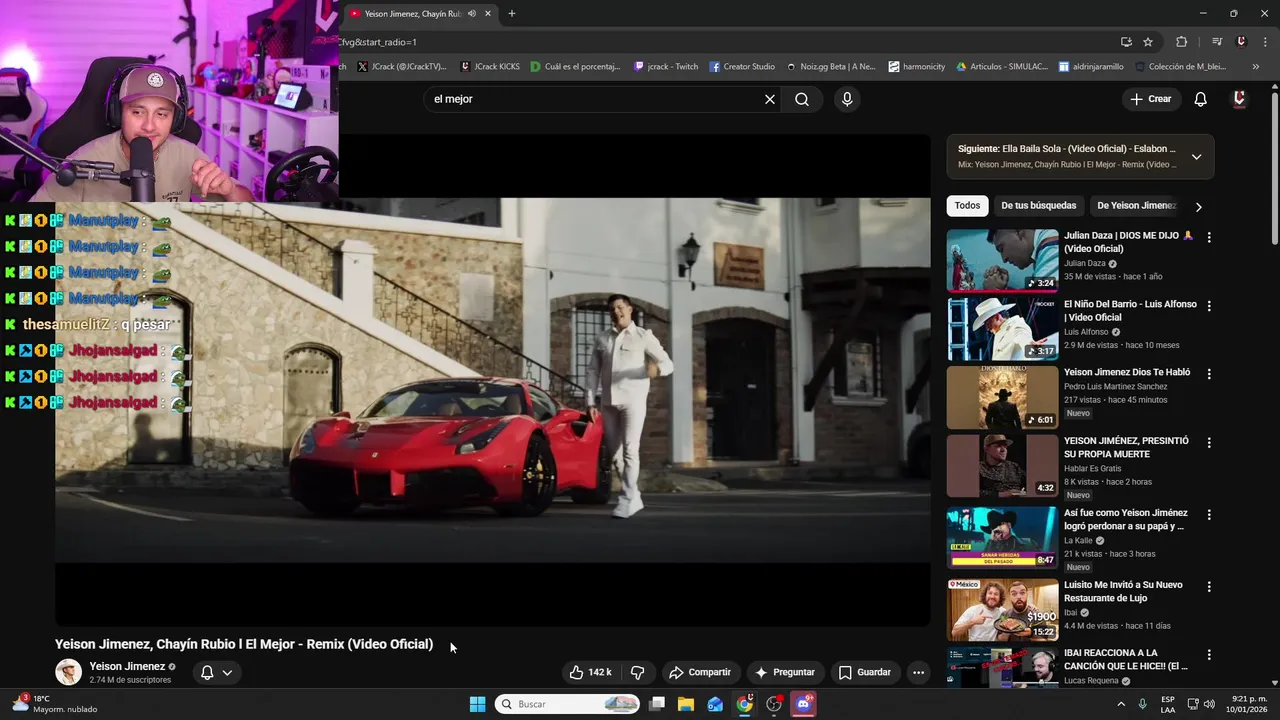Select De Yeison Jimenez filter chip
This screenshot has width=1280, height=720.
coord(1136,206)
